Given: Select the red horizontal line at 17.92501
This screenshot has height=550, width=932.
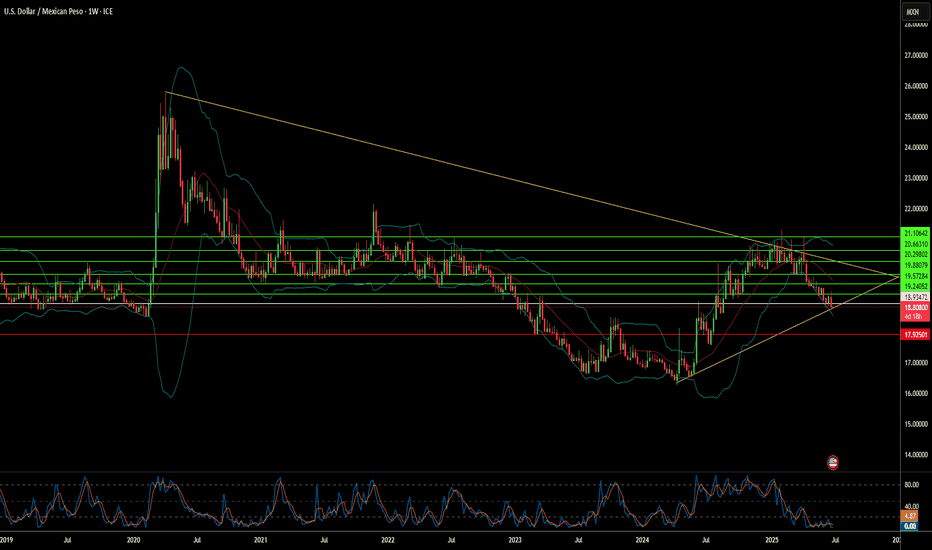Looking at the screenshot, I should (450, 334).
